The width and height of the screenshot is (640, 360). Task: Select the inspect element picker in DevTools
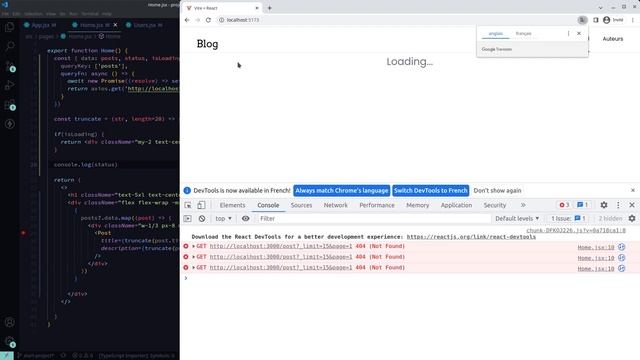[x=188, y=205]
